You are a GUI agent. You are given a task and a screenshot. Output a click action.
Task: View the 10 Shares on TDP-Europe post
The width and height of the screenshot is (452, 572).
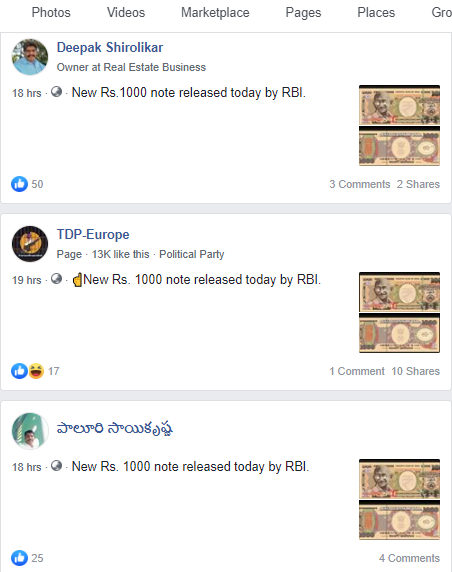416,371
